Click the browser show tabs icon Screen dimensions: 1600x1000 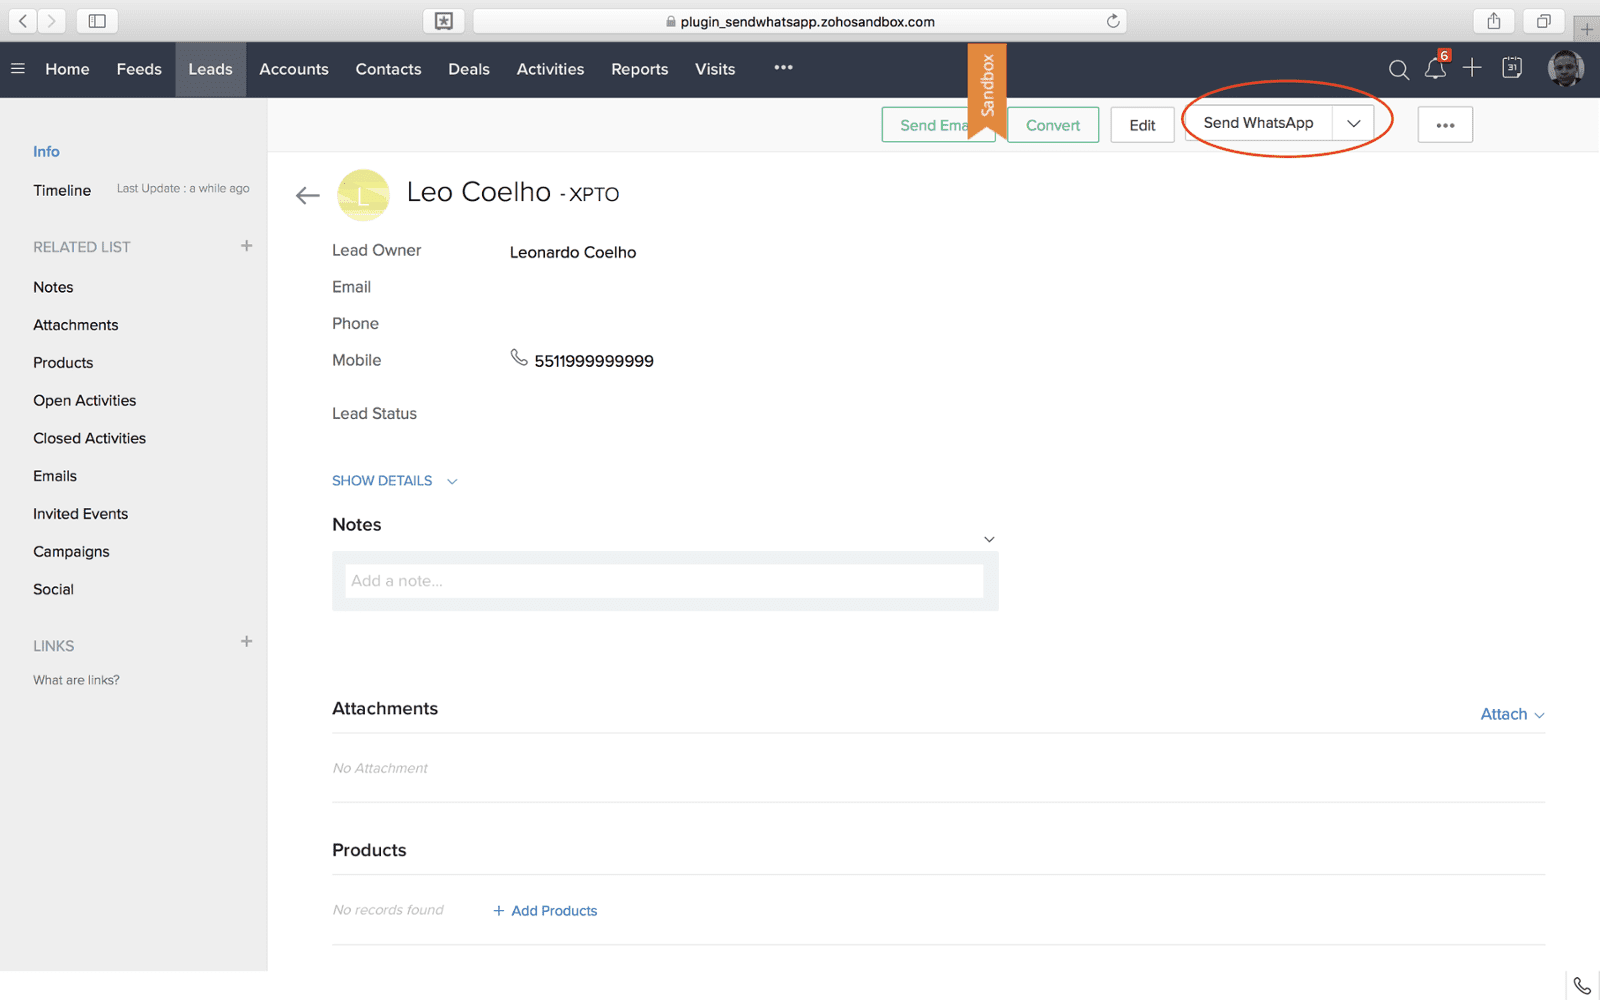tap(1544, 21)
